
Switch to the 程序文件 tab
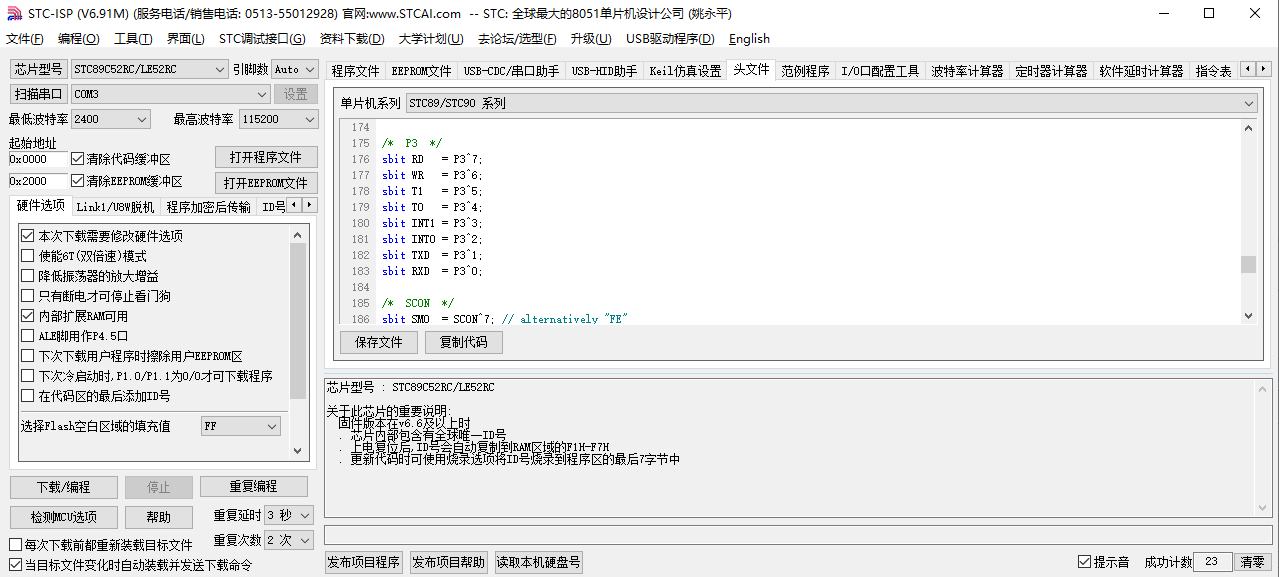pos(355,71)
